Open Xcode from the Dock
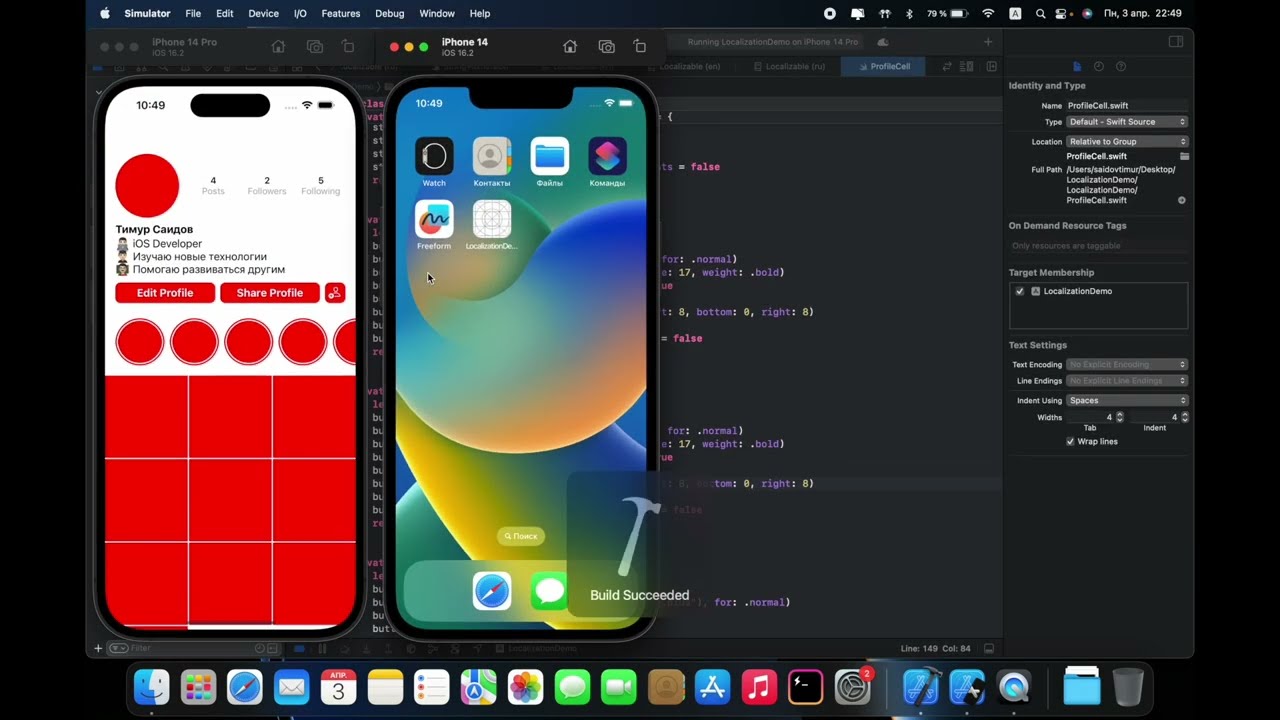This screenshot has width=1280, height=720. click(x=920, y=687)
